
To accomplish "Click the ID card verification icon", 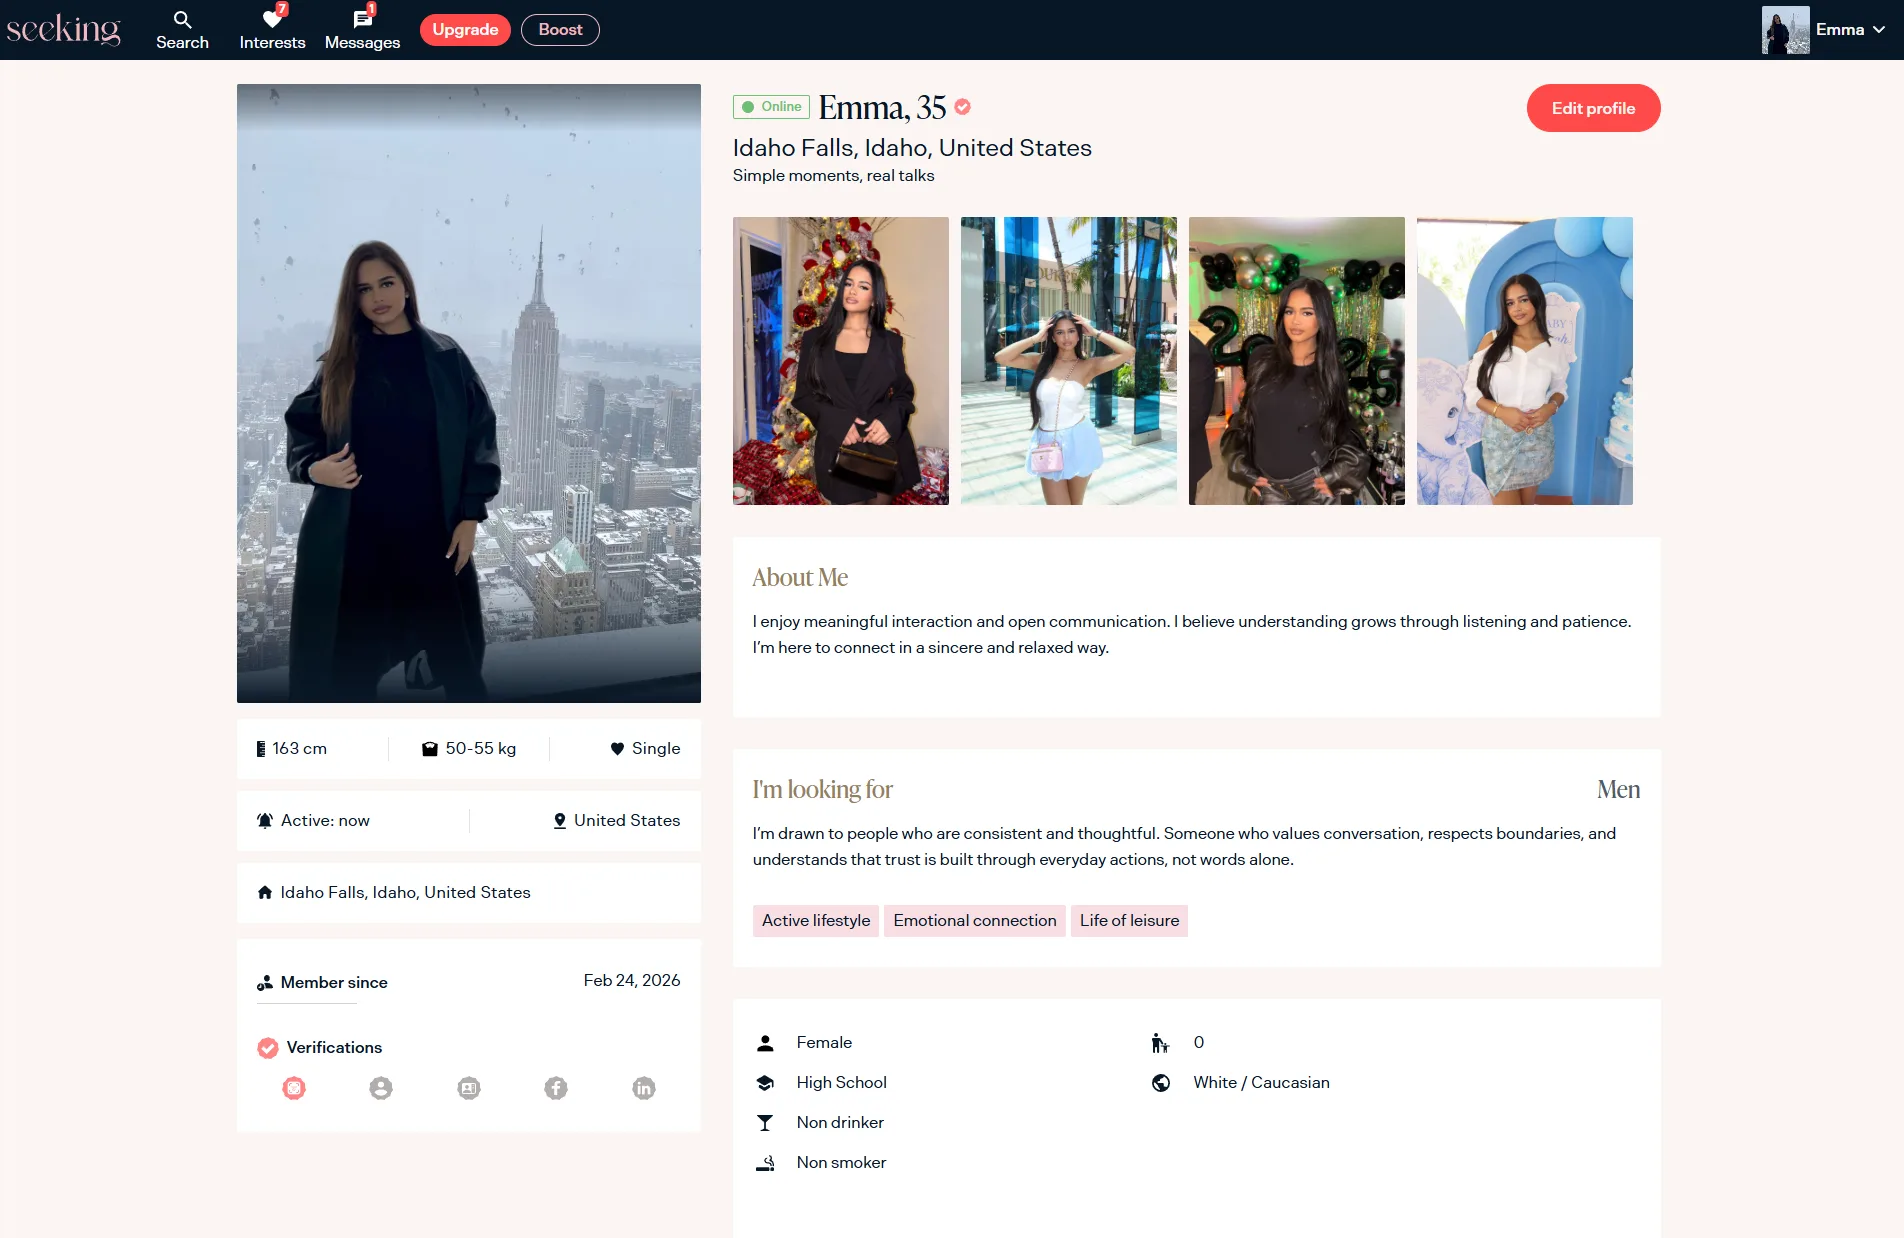I will 469,1088.
